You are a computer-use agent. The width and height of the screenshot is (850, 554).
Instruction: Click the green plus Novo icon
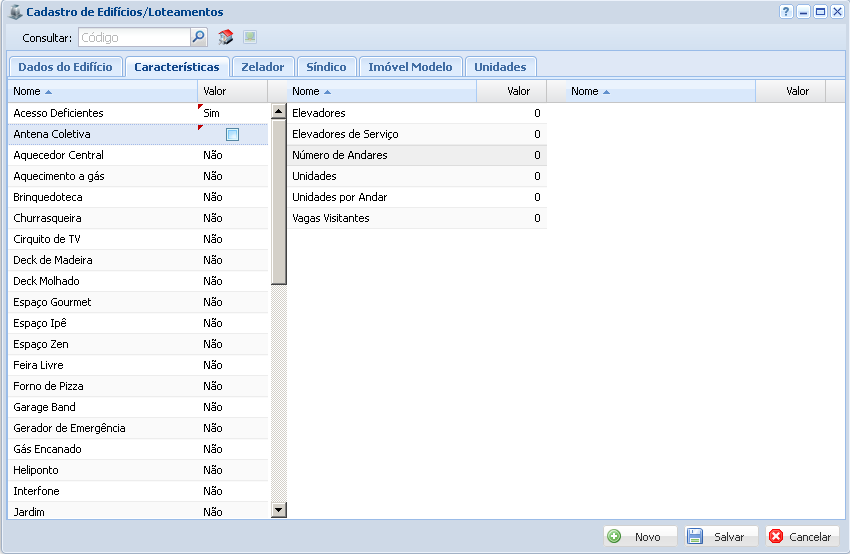click(x=614, y=537)
